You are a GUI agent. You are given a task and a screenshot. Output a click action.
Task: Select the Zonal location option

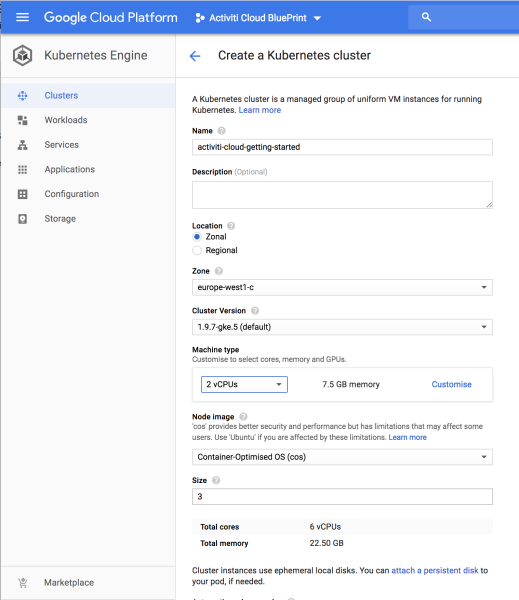tap(197, 237)
